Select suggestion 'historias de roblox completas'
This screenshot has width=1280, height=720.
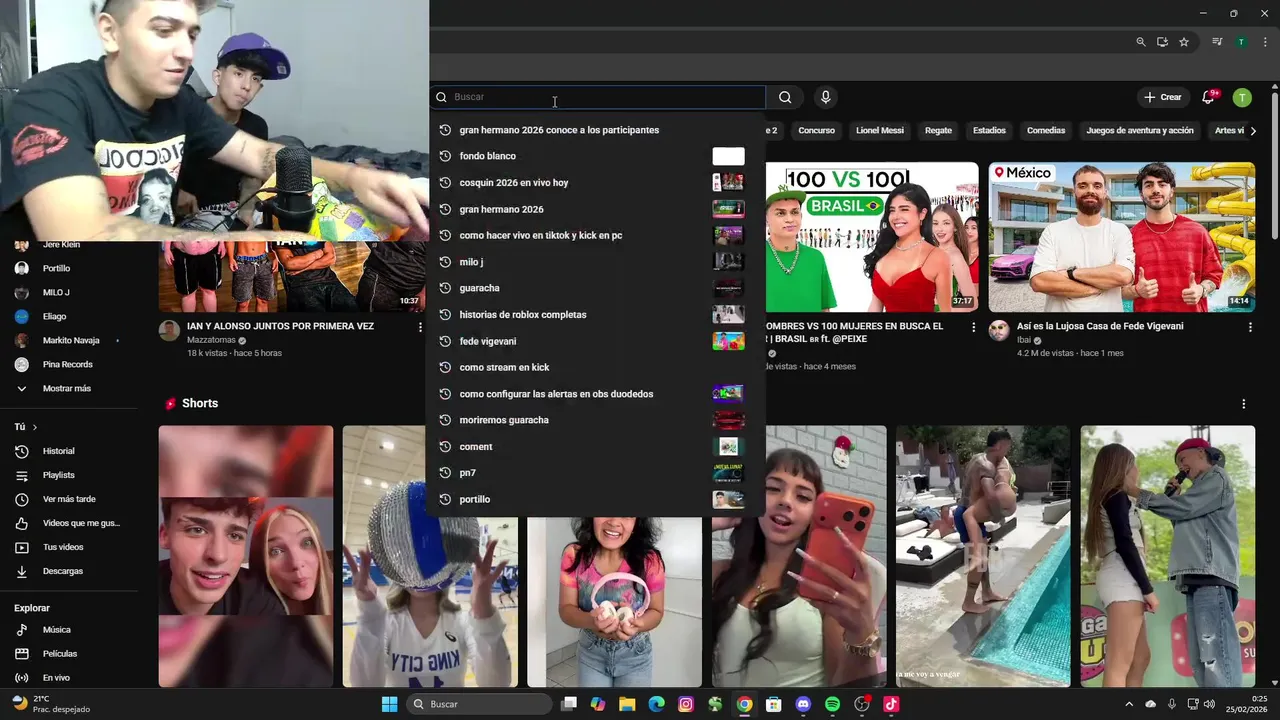coord(596,314)
